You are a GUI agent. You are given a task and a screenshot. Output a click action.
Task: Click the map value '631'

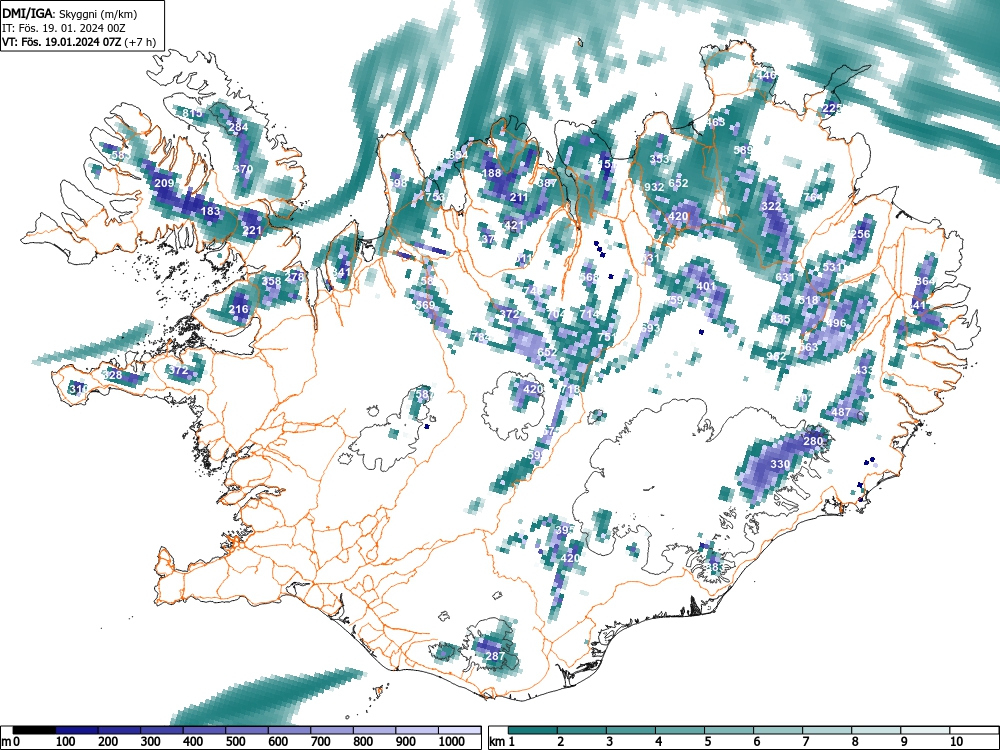click(x=785, y=277)
